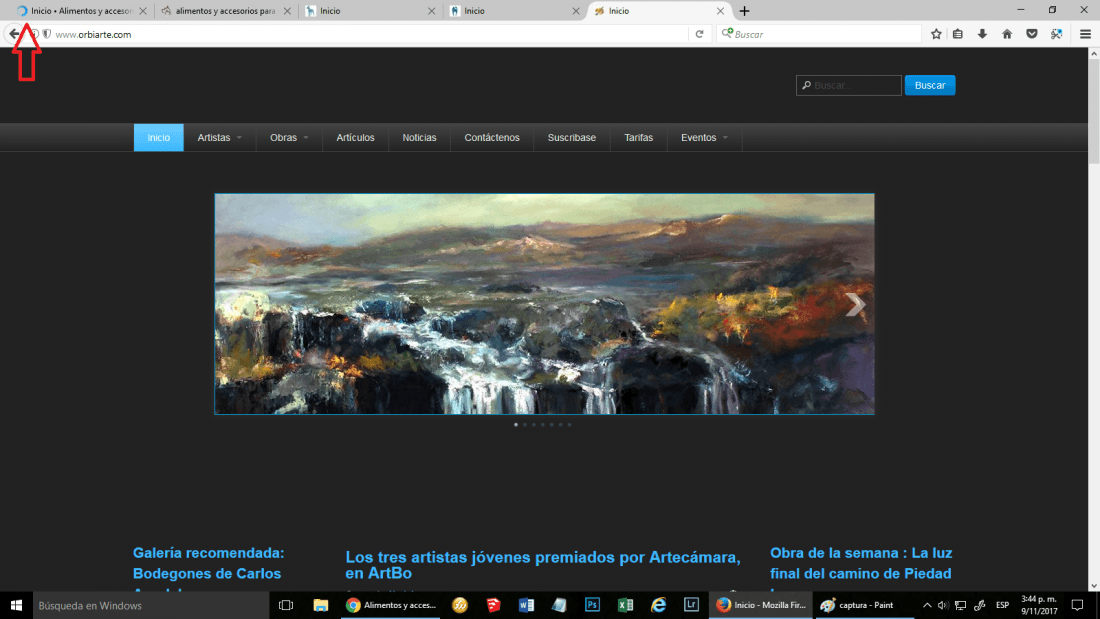The width and height of the screenshot is (1100, 619).
Task: Close the 'Inicio • Alimentos y accesorios' tab
Action: click(x=143, y=11)
